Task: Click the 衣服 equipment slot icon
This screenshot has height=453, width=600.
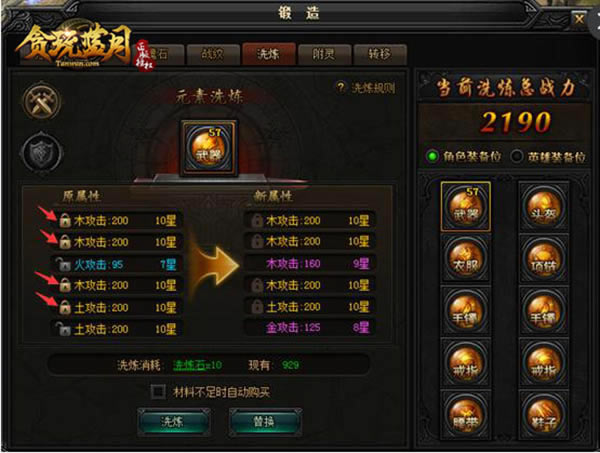Action: 465,259
